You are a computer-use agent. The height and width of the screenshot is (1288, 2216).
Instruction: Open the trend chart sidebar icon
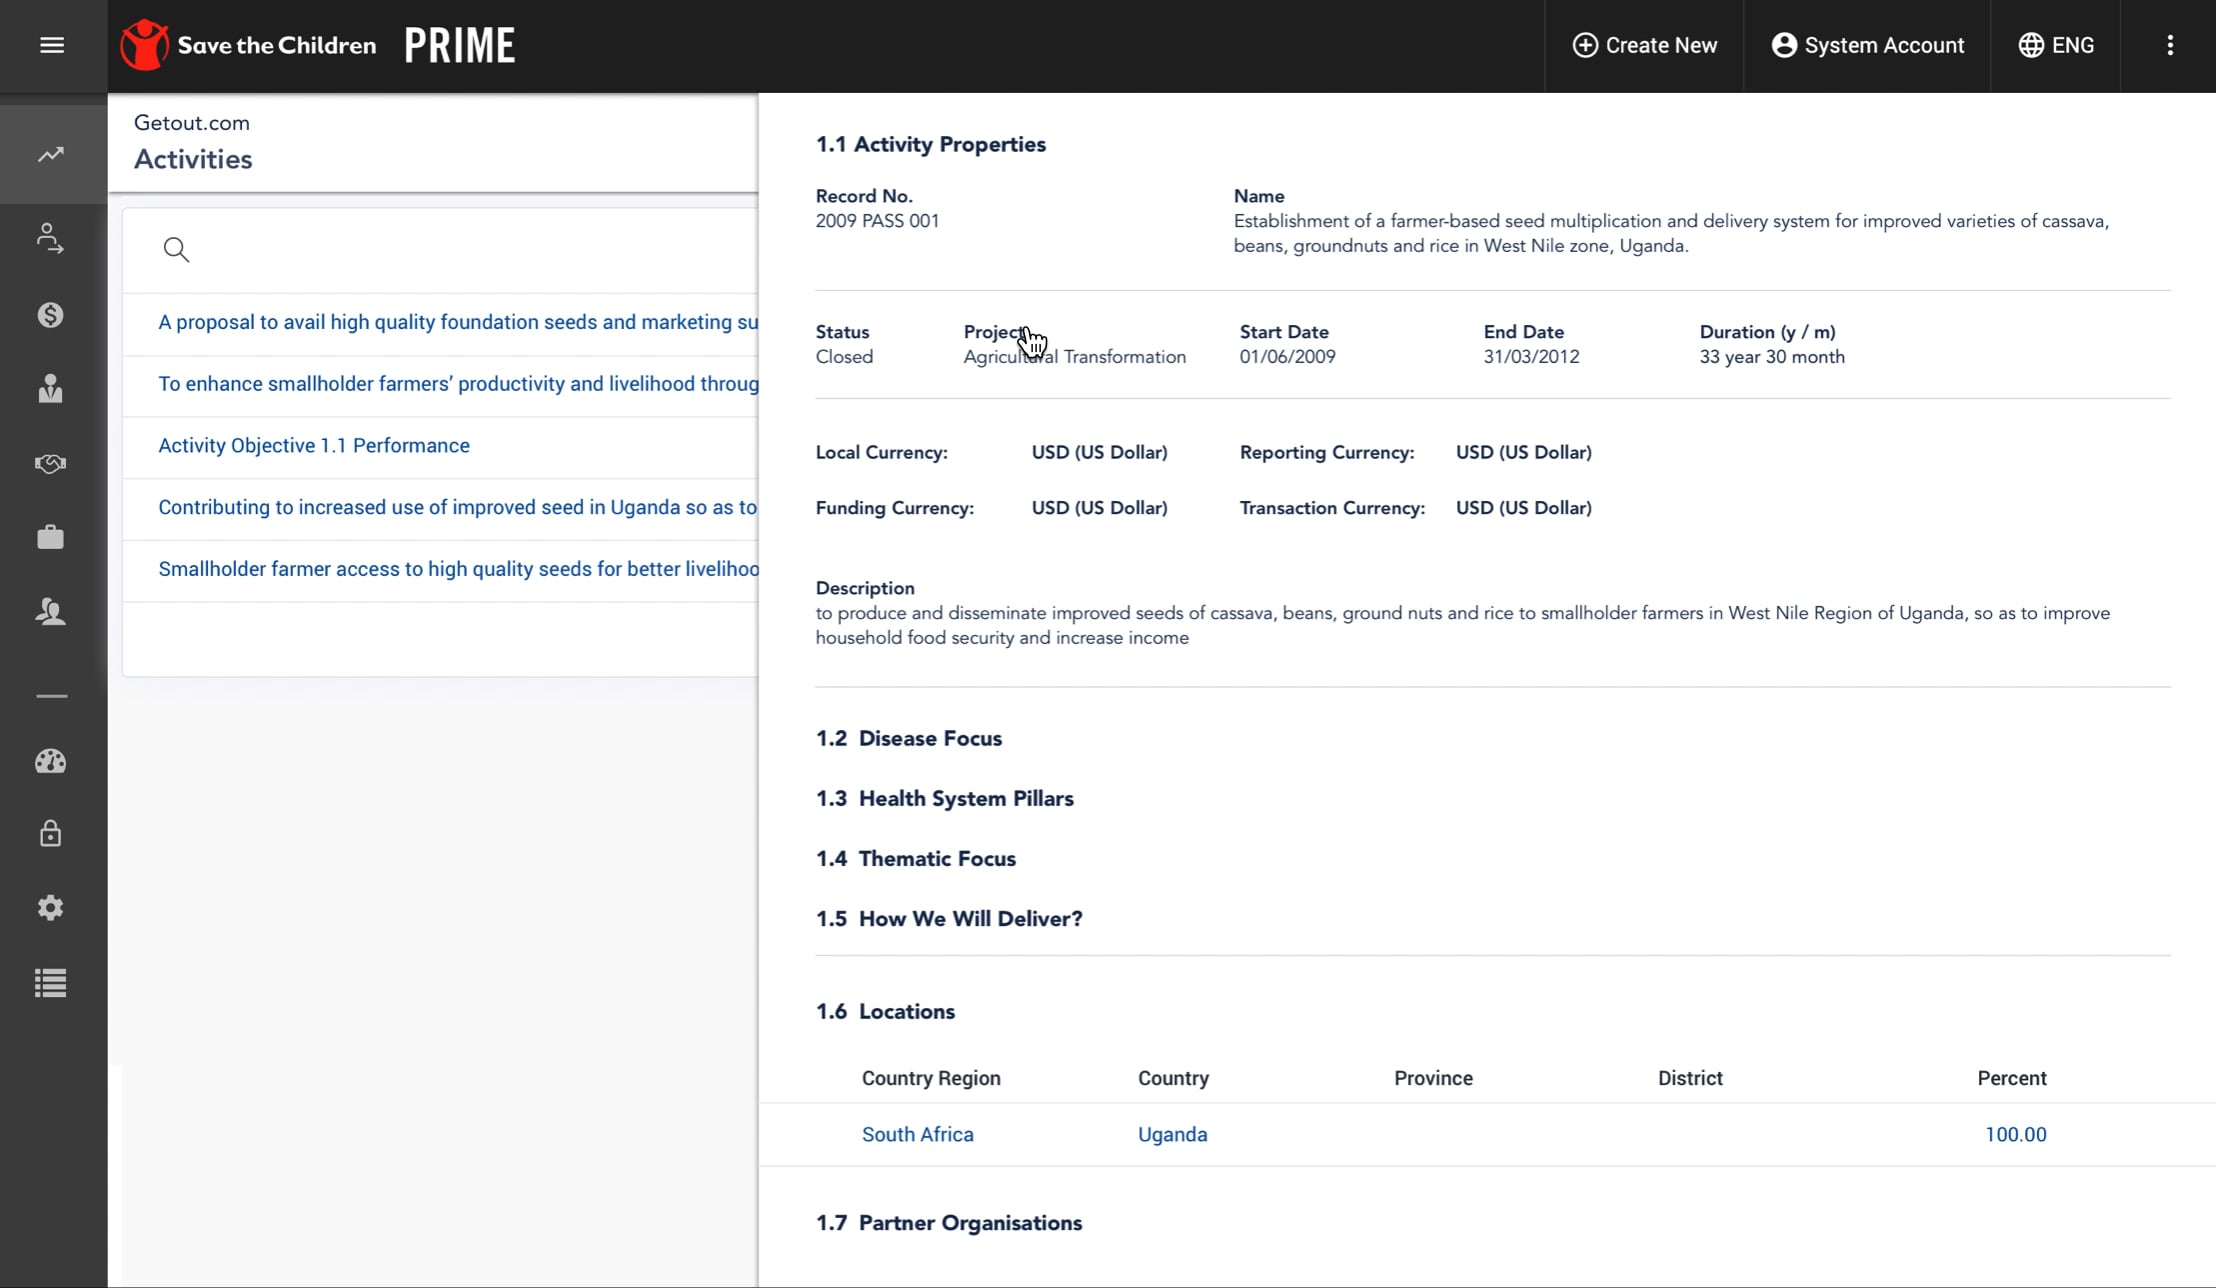pos(51,154)
